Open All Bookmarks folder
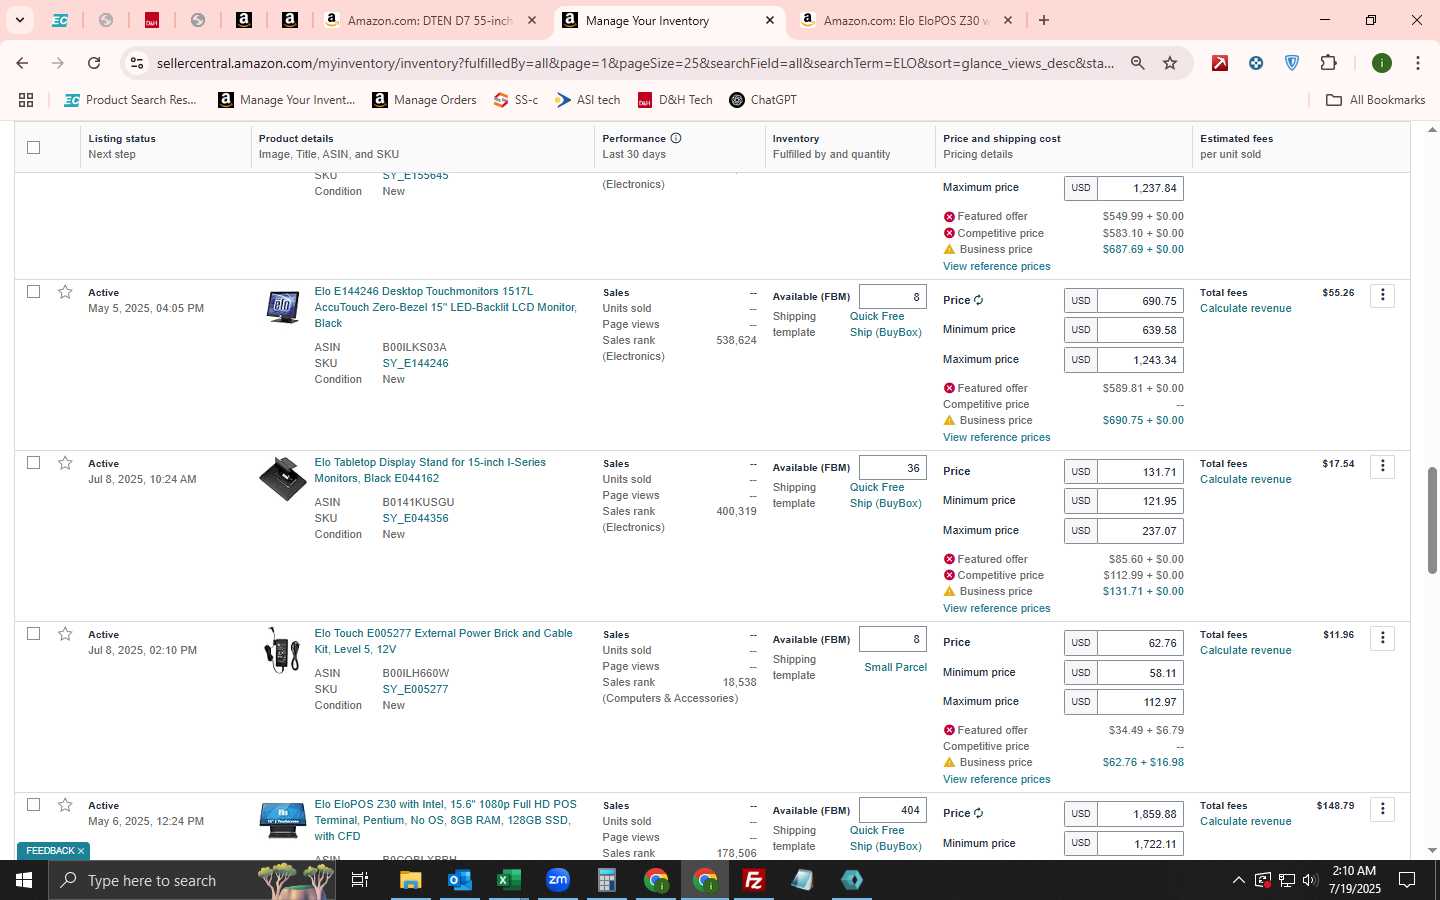The height and width of the screenshot is (900, 1440). [x=1375, y=100]
